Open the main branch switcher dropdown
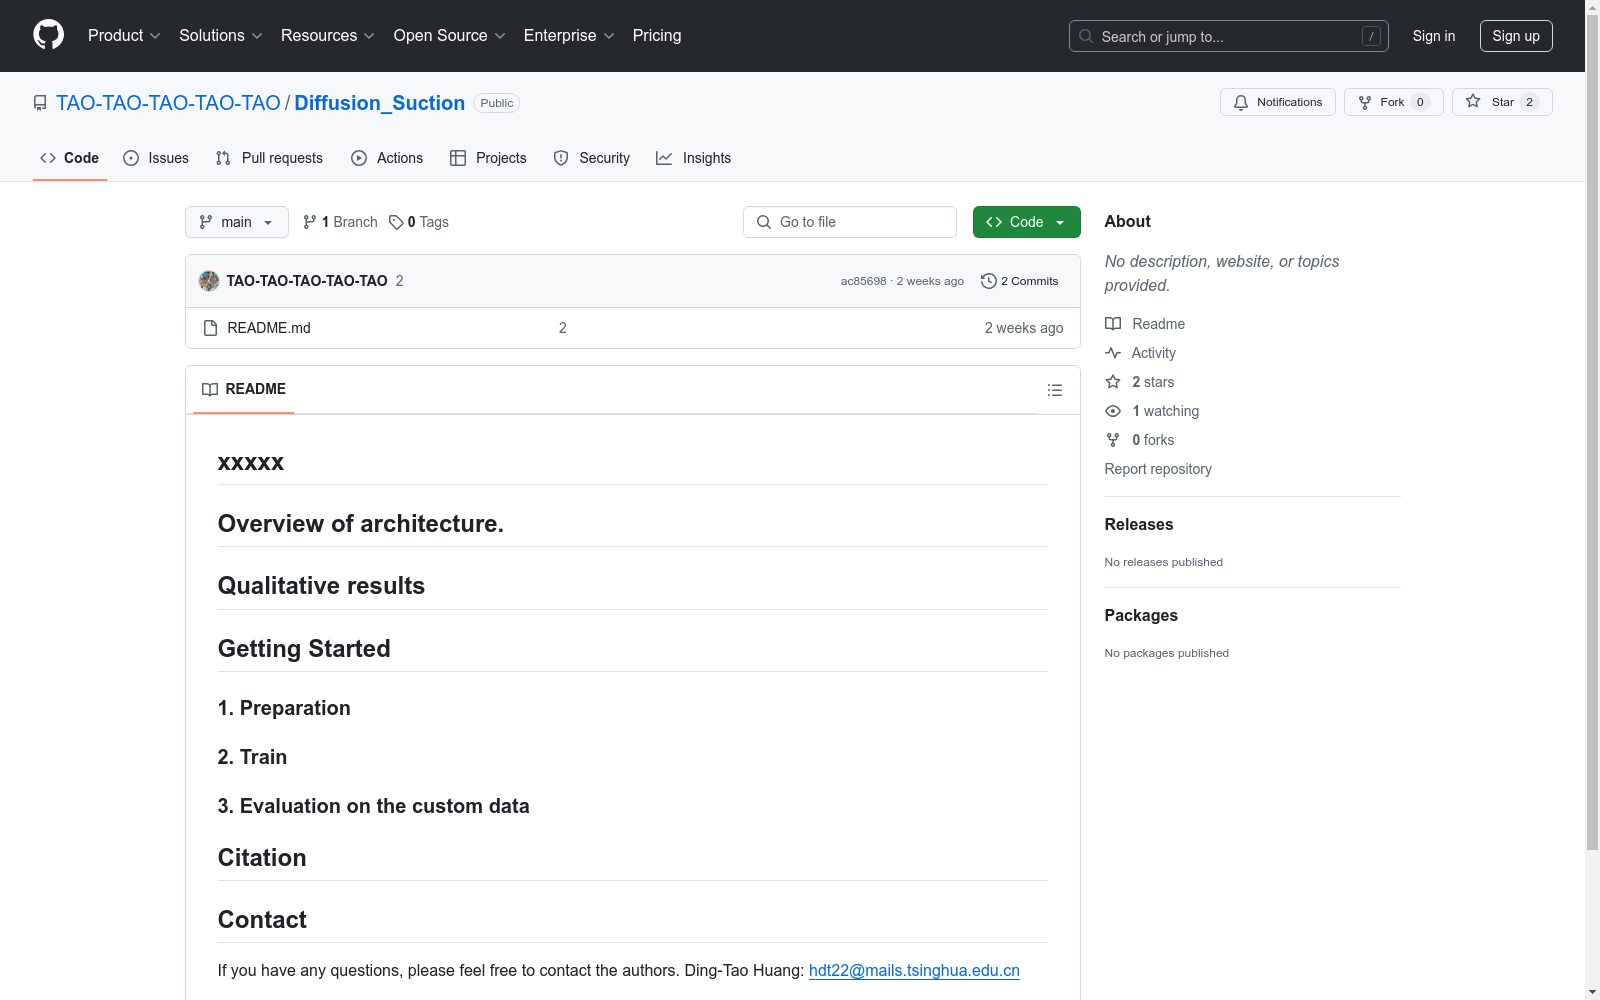Viewport: 1600px width, 1000px height. pyautogui.click(x=237, y=222)
